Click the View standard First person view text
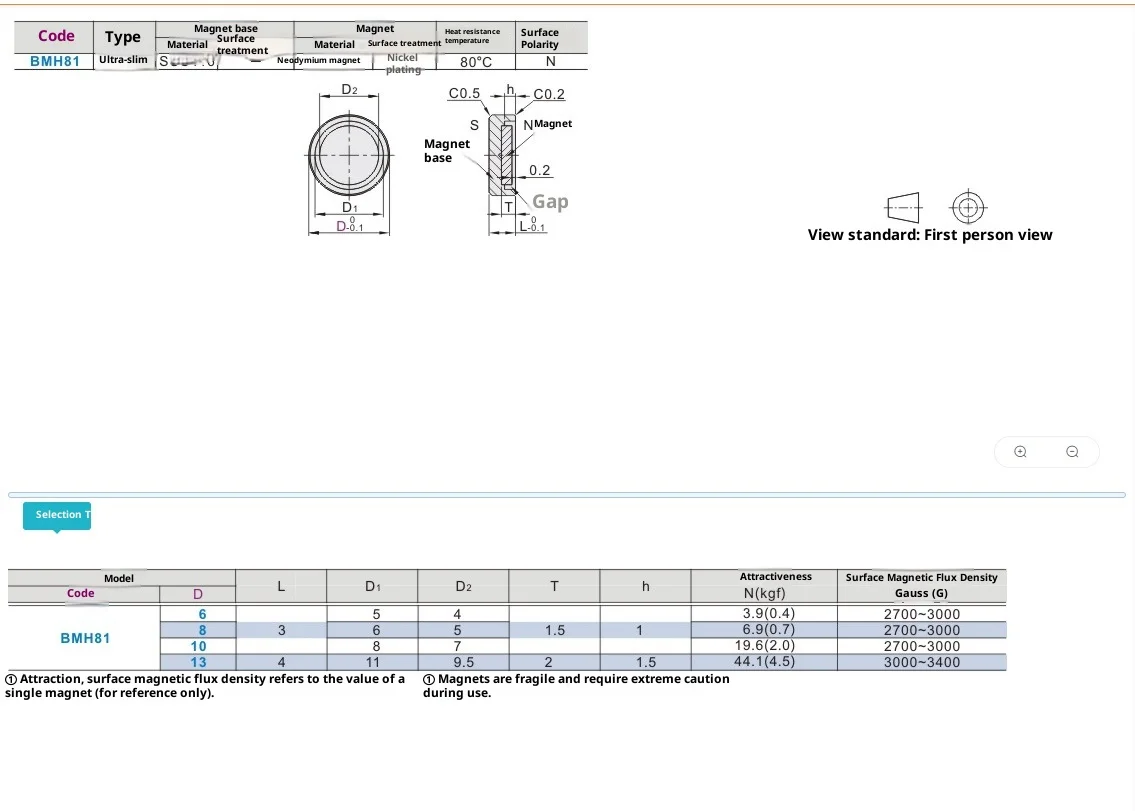Screen dimensions: 1135x811 coord(930,235)
